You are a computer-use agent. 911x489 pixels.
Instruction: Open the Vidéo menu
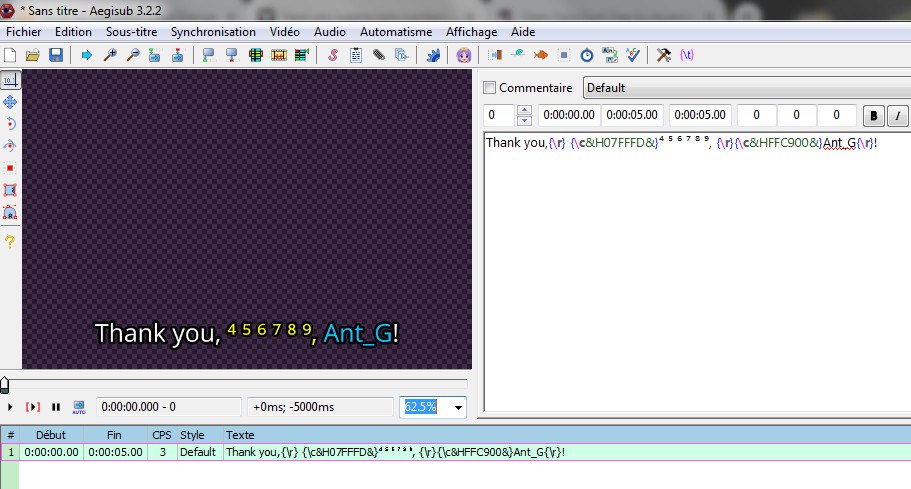click(285, 32)
